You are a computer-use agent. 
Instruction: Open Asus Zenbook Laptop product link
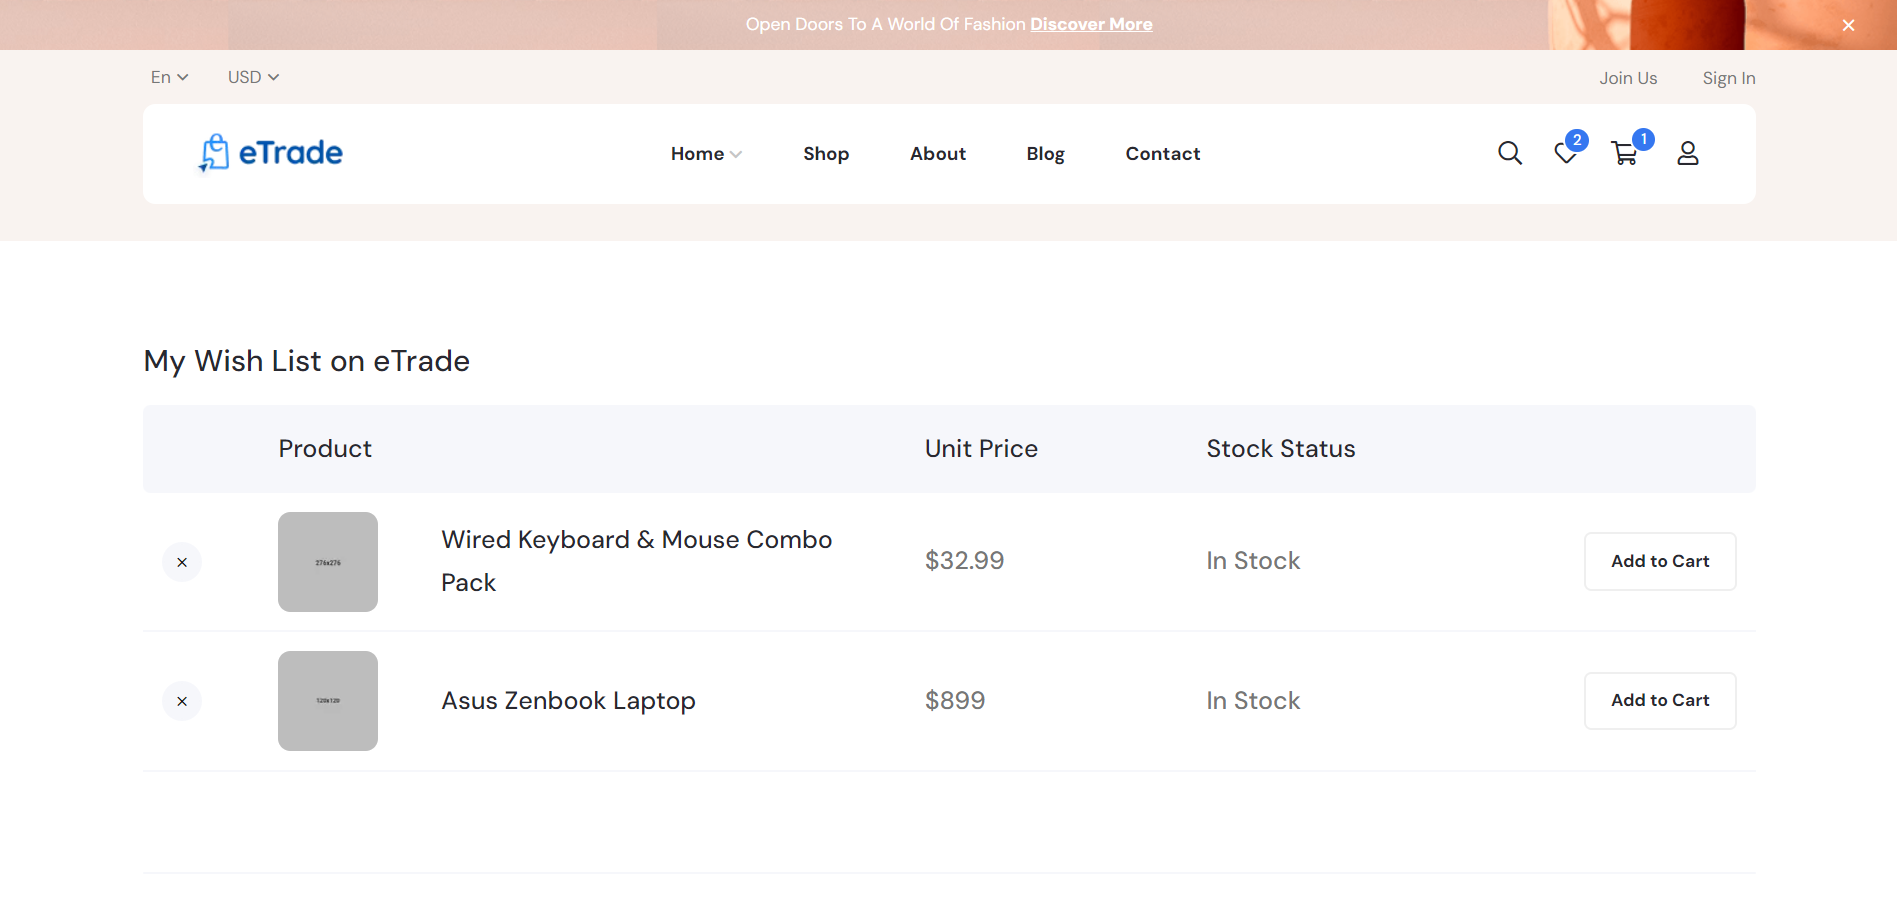[x=569, y=701]
